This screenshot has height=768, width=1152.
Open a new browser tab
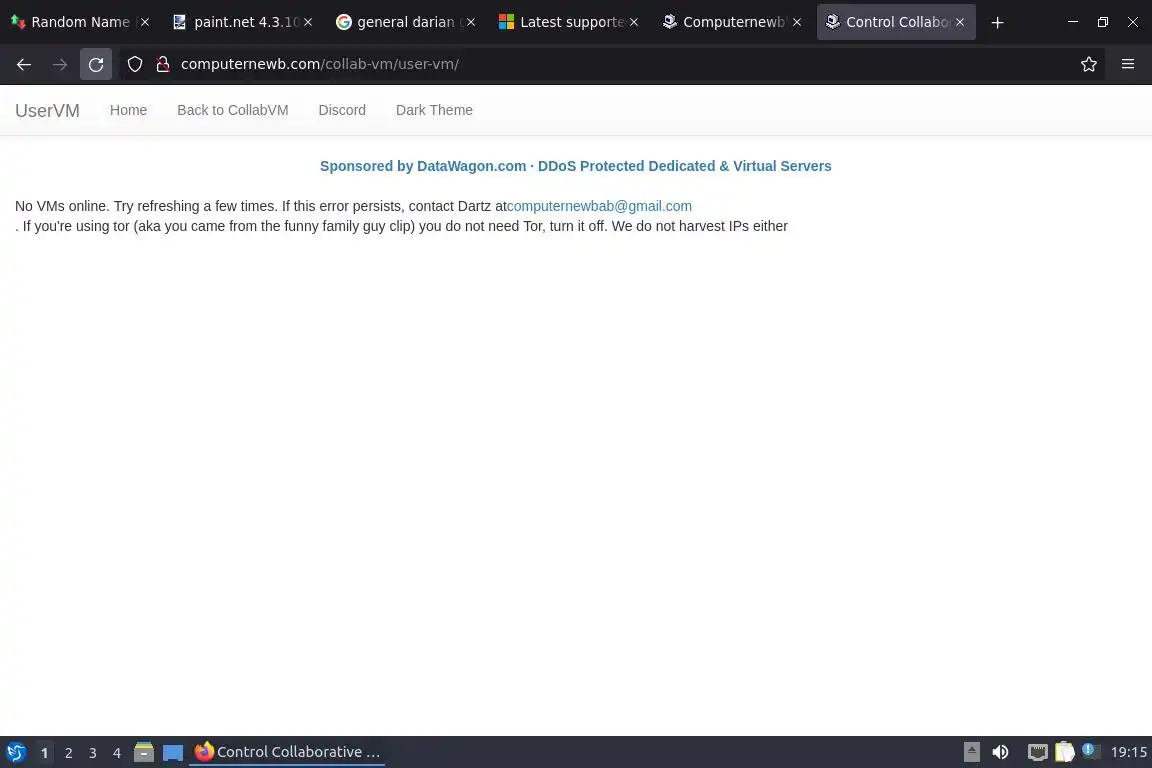point(997,23)
